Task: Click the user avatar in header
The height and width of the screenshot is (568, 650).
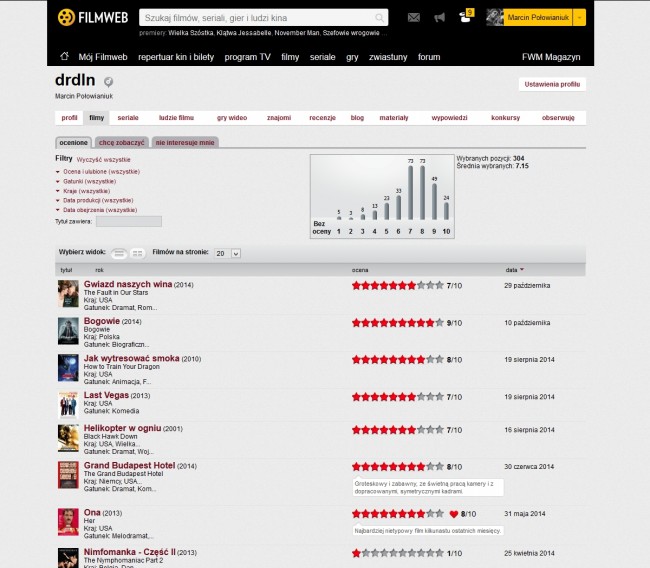Action: (495, 17)
